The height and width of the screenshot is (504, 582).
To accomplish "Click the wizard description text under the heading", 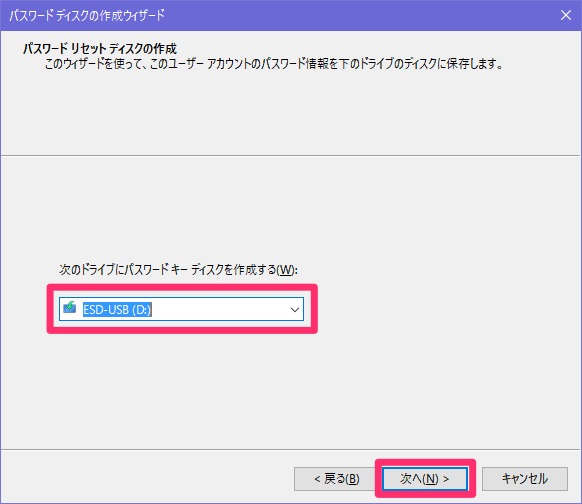I will (274, 64).
